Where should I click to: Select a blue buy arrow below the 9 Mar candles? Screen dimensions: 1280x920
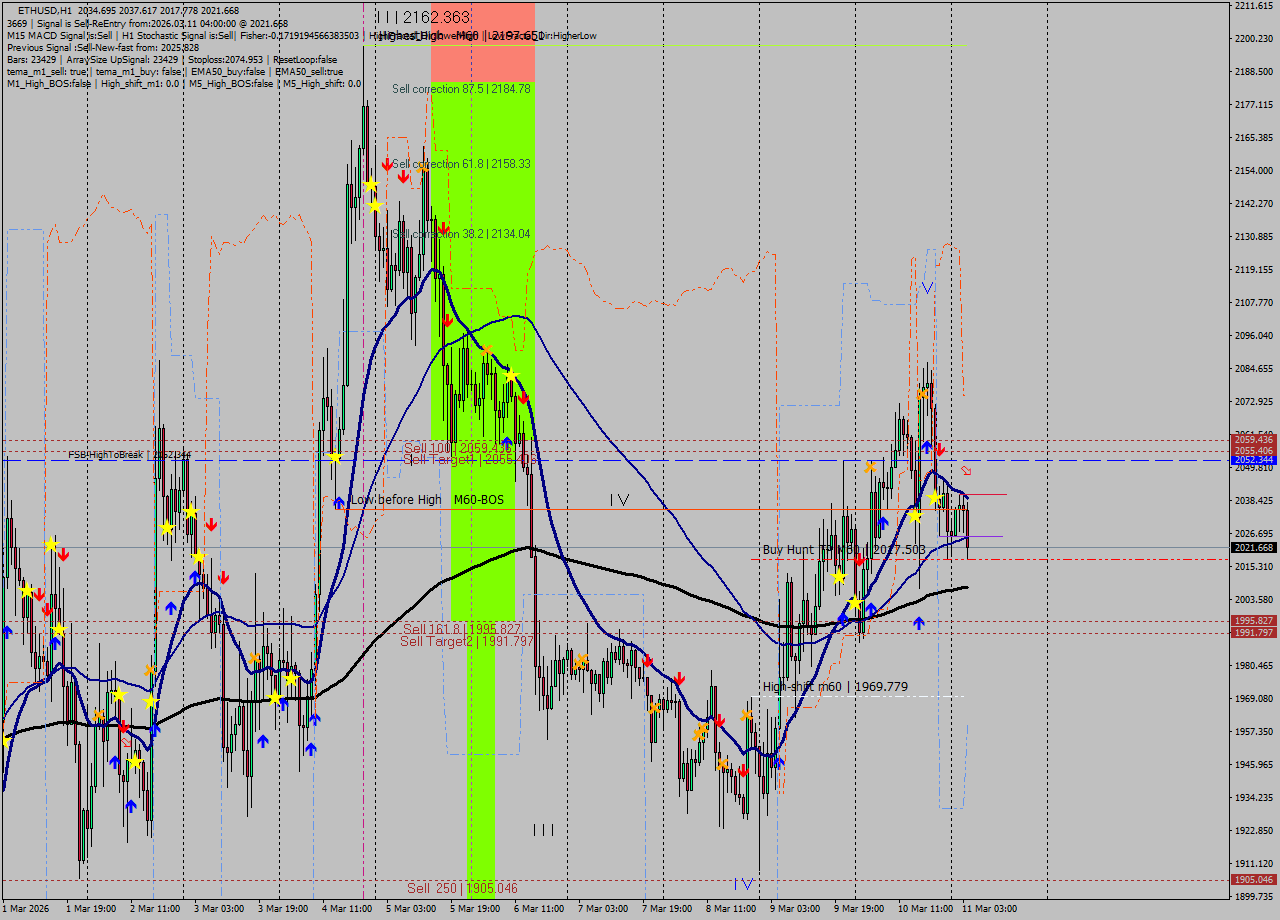(871, 608)
